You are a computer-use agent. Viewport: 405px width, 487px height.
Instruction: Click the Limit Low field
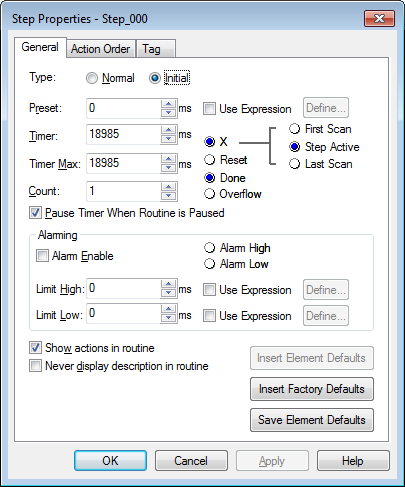pyautogui.click(x=123, y=313)
